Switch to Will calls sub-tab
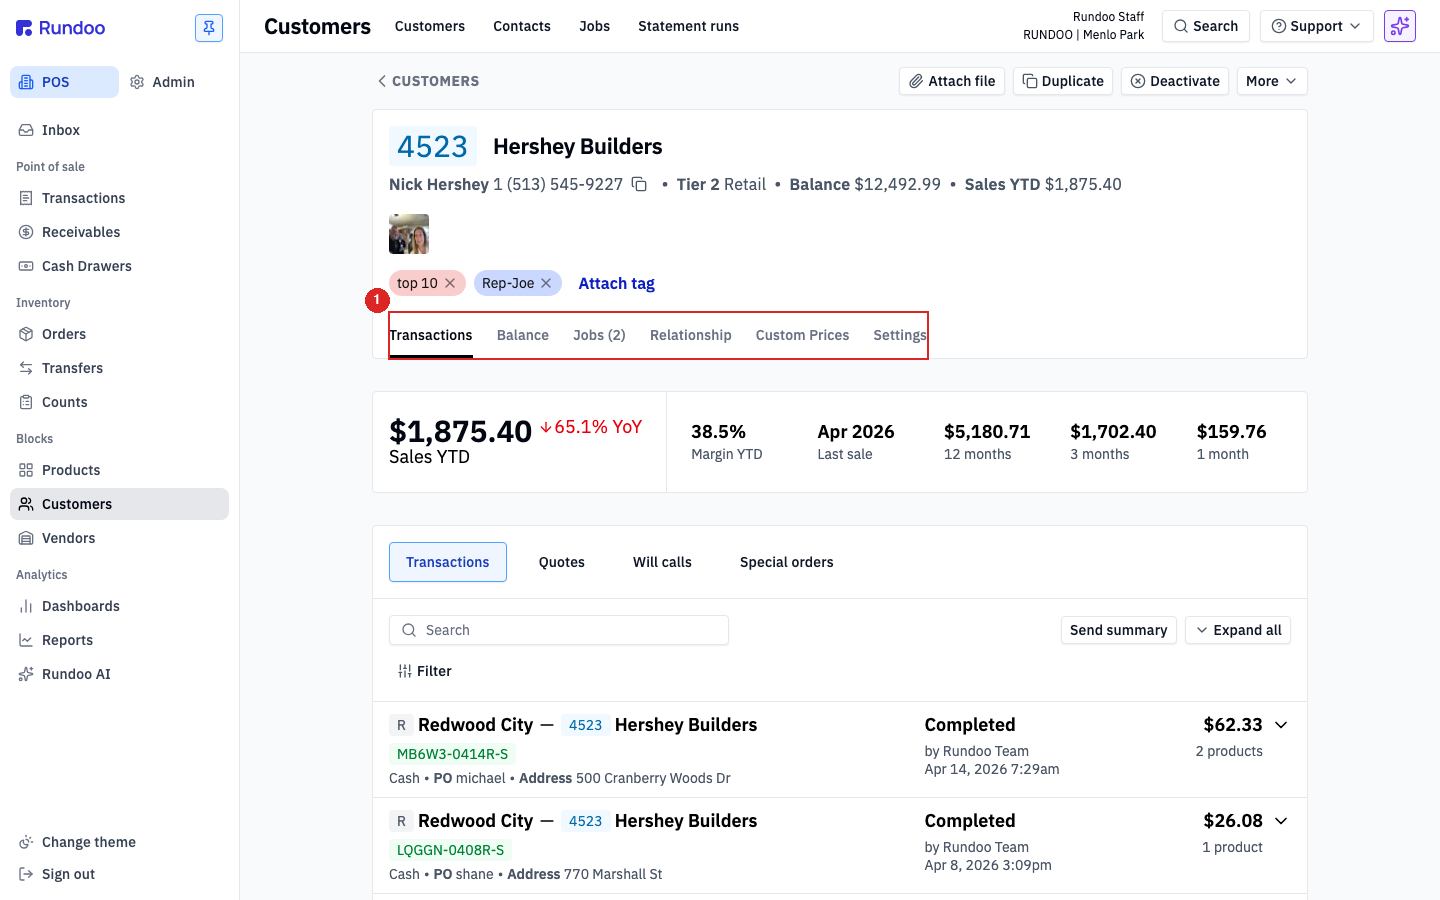Viewport: 1440px width, 900px height. pos(662,562)
